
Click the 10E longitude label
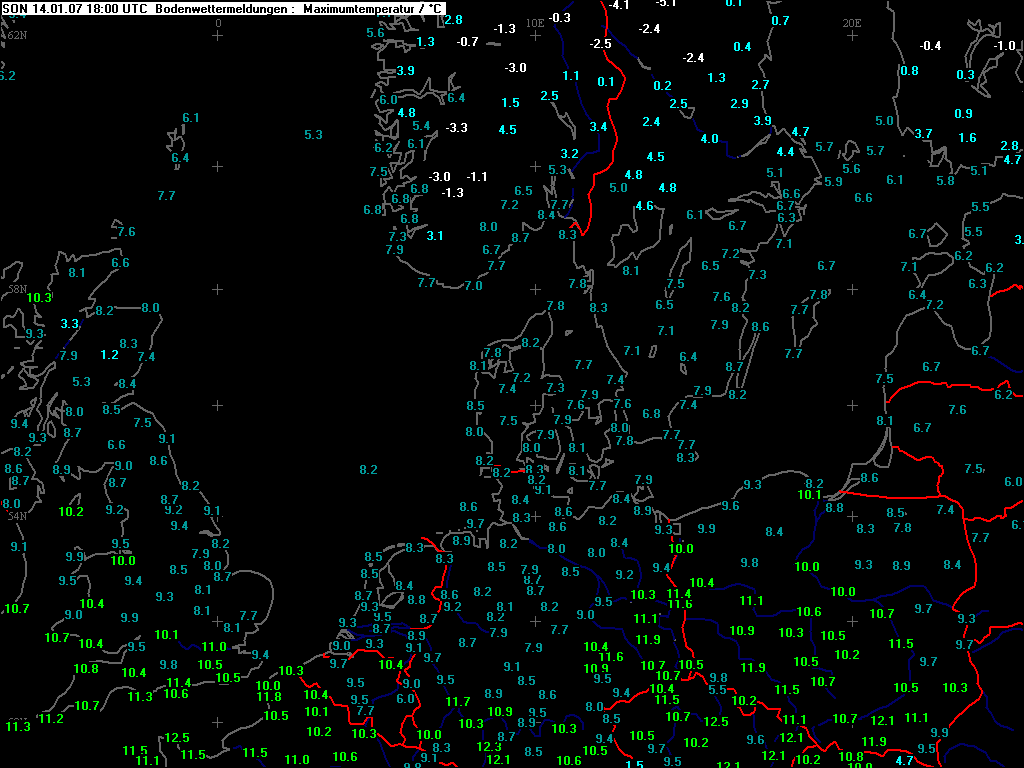click(x=535, y=22)
